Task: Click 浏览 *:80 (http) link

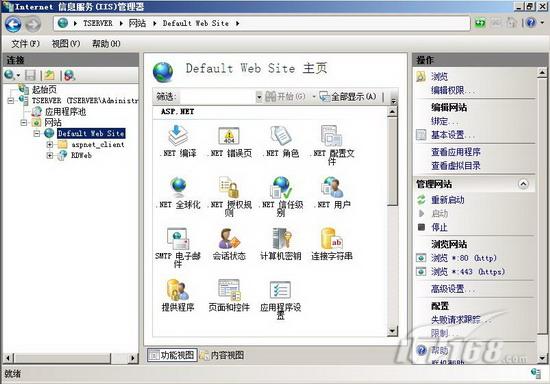Action: pos(464,258)
